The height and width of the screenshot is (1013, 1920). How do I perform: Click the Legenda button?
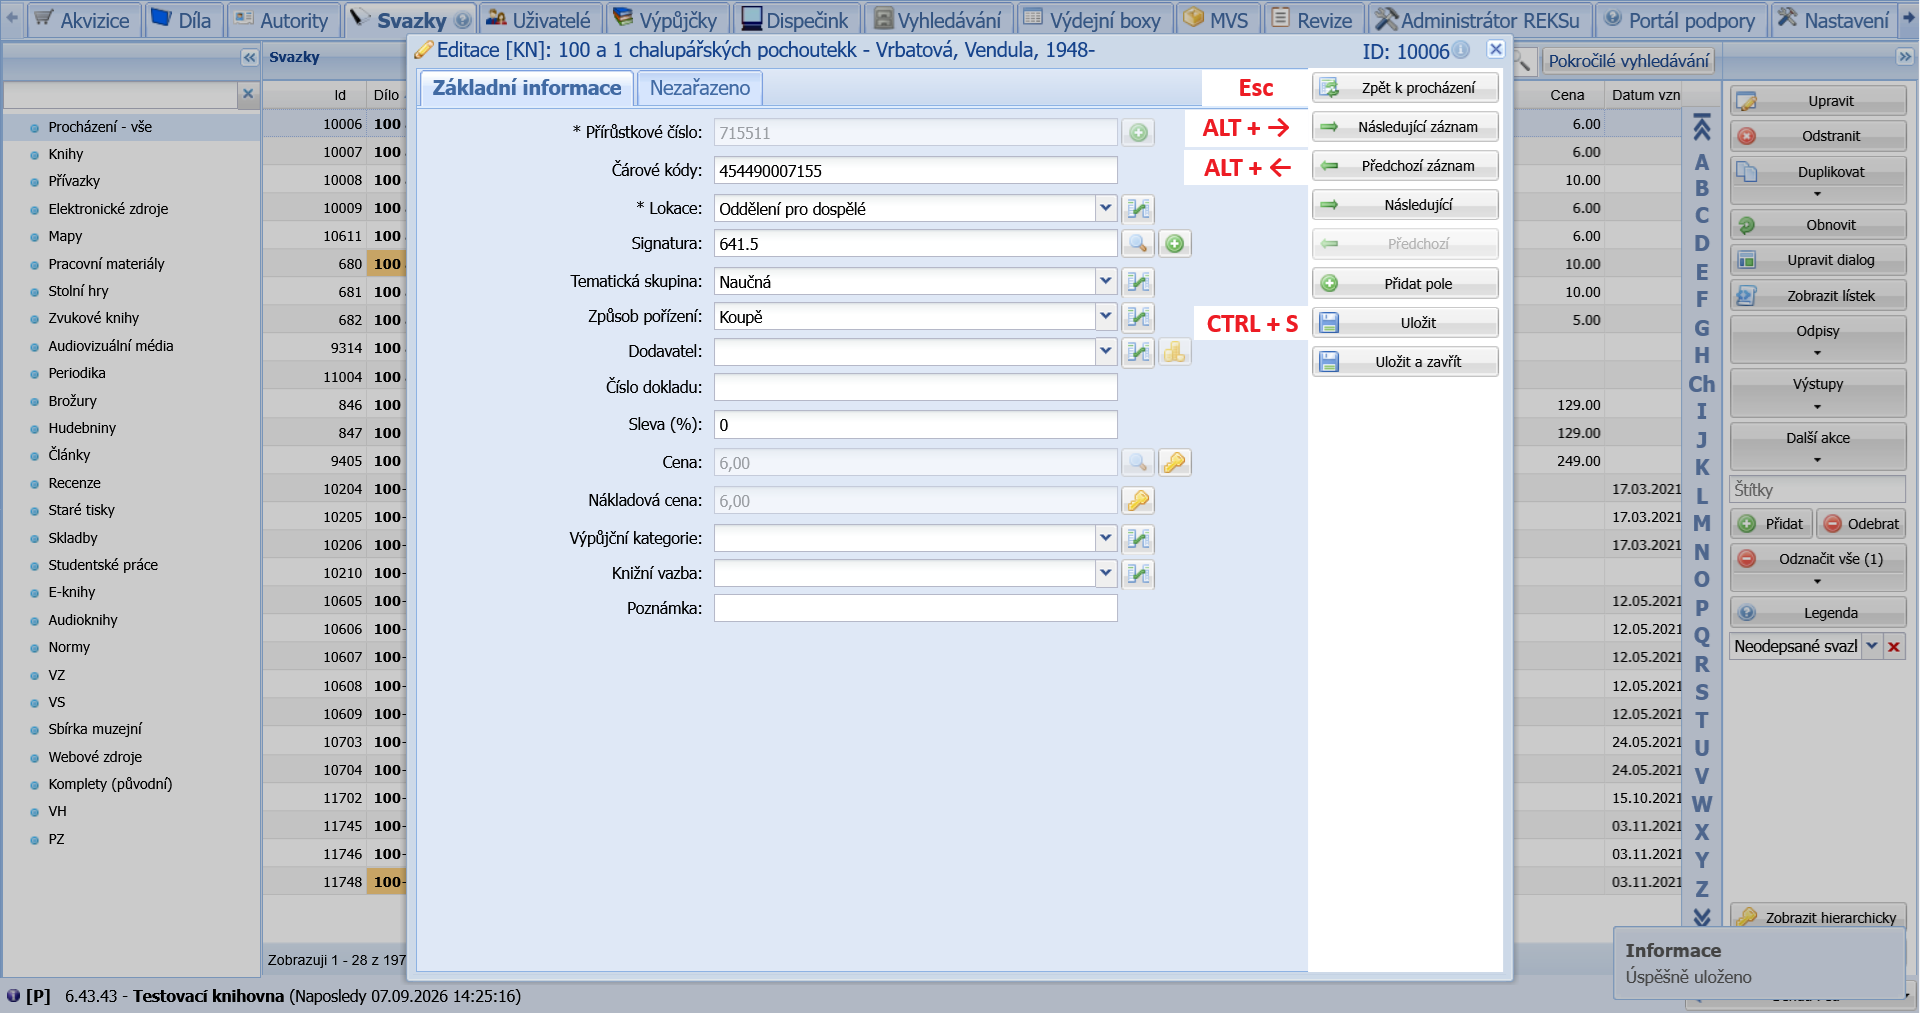[x=1818, y=613]
